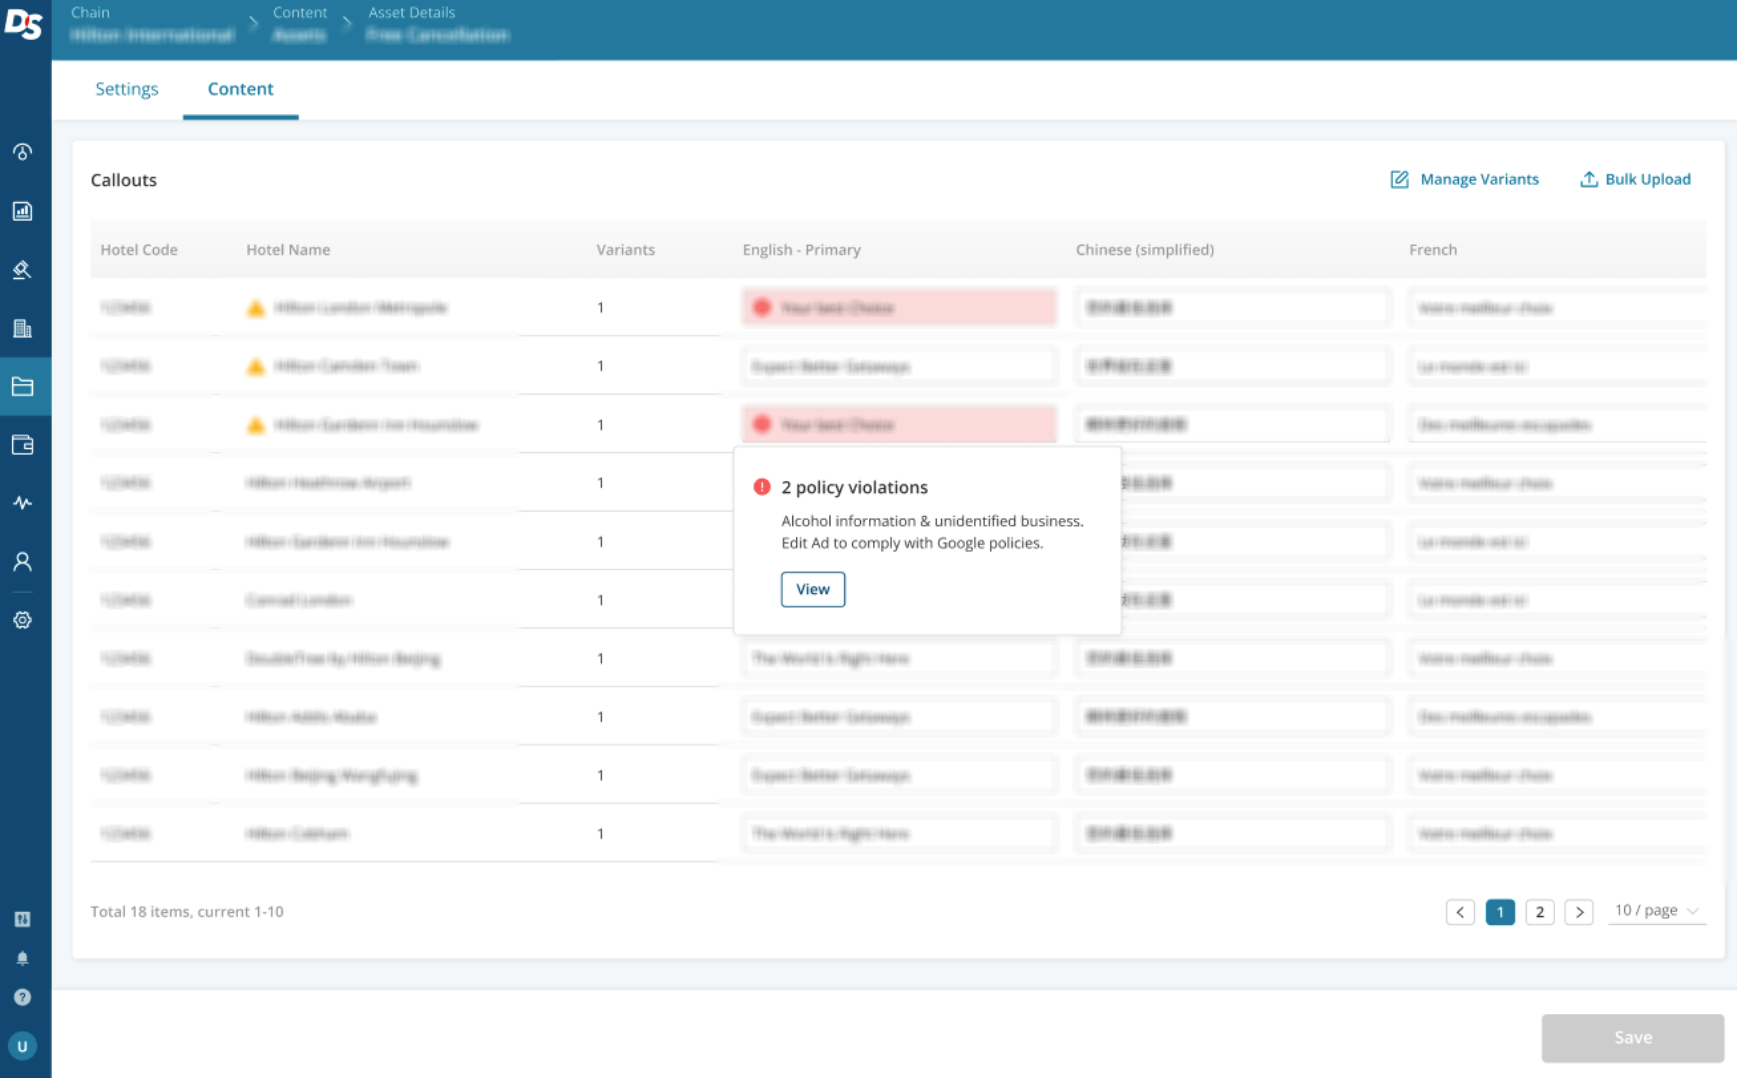This screenshot has width=1737, height=1078.
Task: Open the dashboard gauge sidebar icon
Action: [22, 152]
